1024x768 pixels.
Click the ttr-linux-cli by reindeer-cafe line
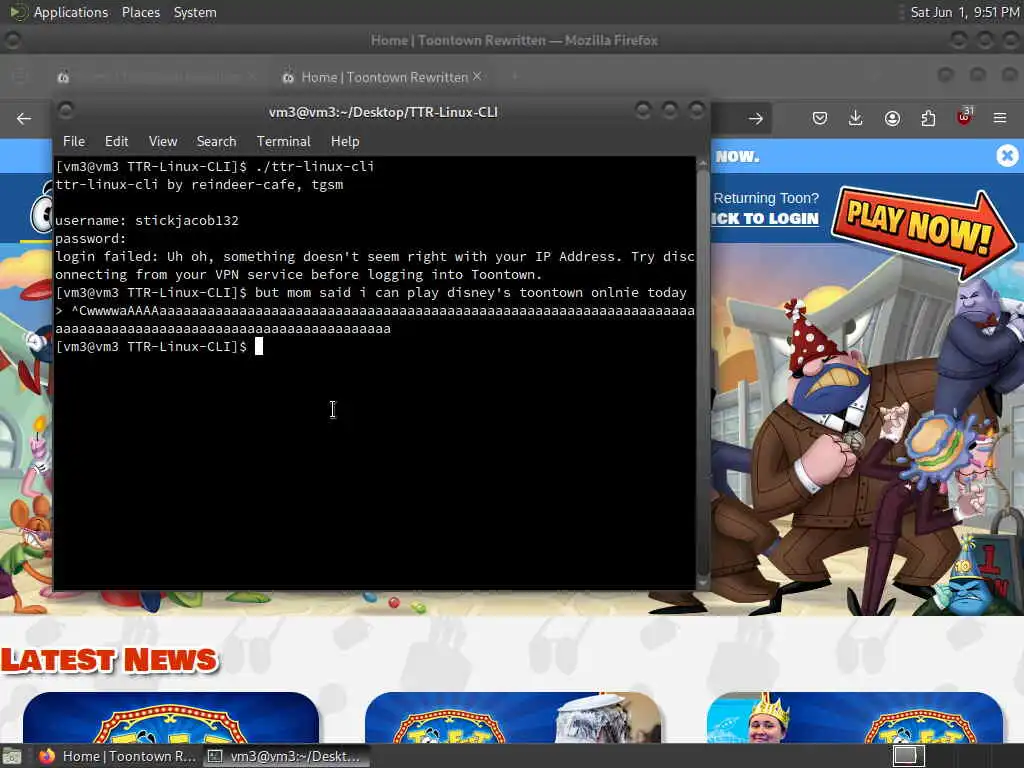tap(199, 185)
